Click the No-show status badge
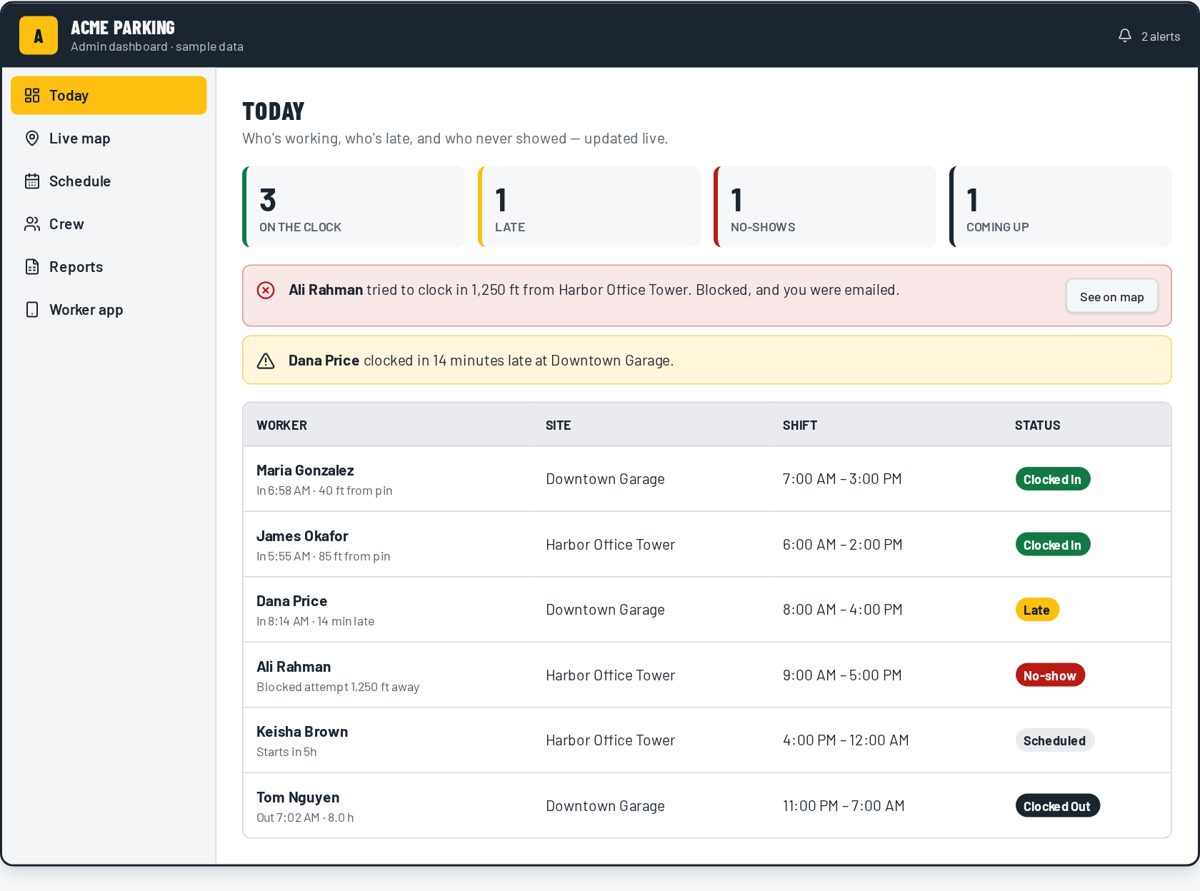The height and width of the screenshot is (891, 1200). click(x=1050, y=675)
